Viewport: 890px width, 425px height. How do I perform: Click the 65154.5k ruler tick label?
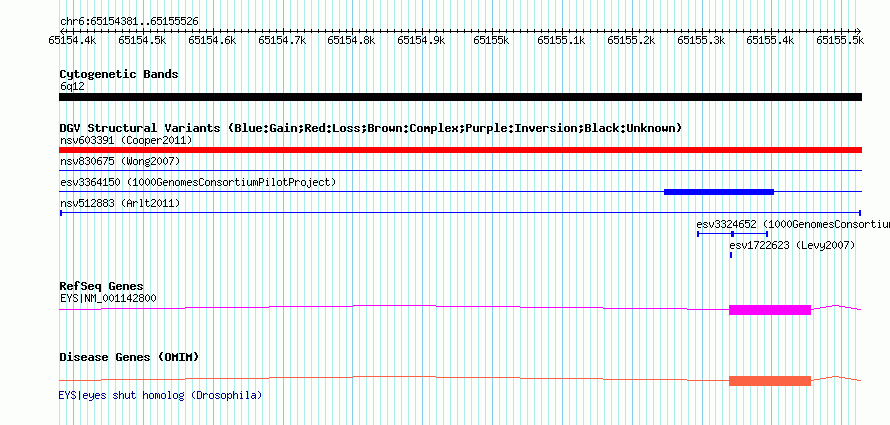tap(142, 40)
